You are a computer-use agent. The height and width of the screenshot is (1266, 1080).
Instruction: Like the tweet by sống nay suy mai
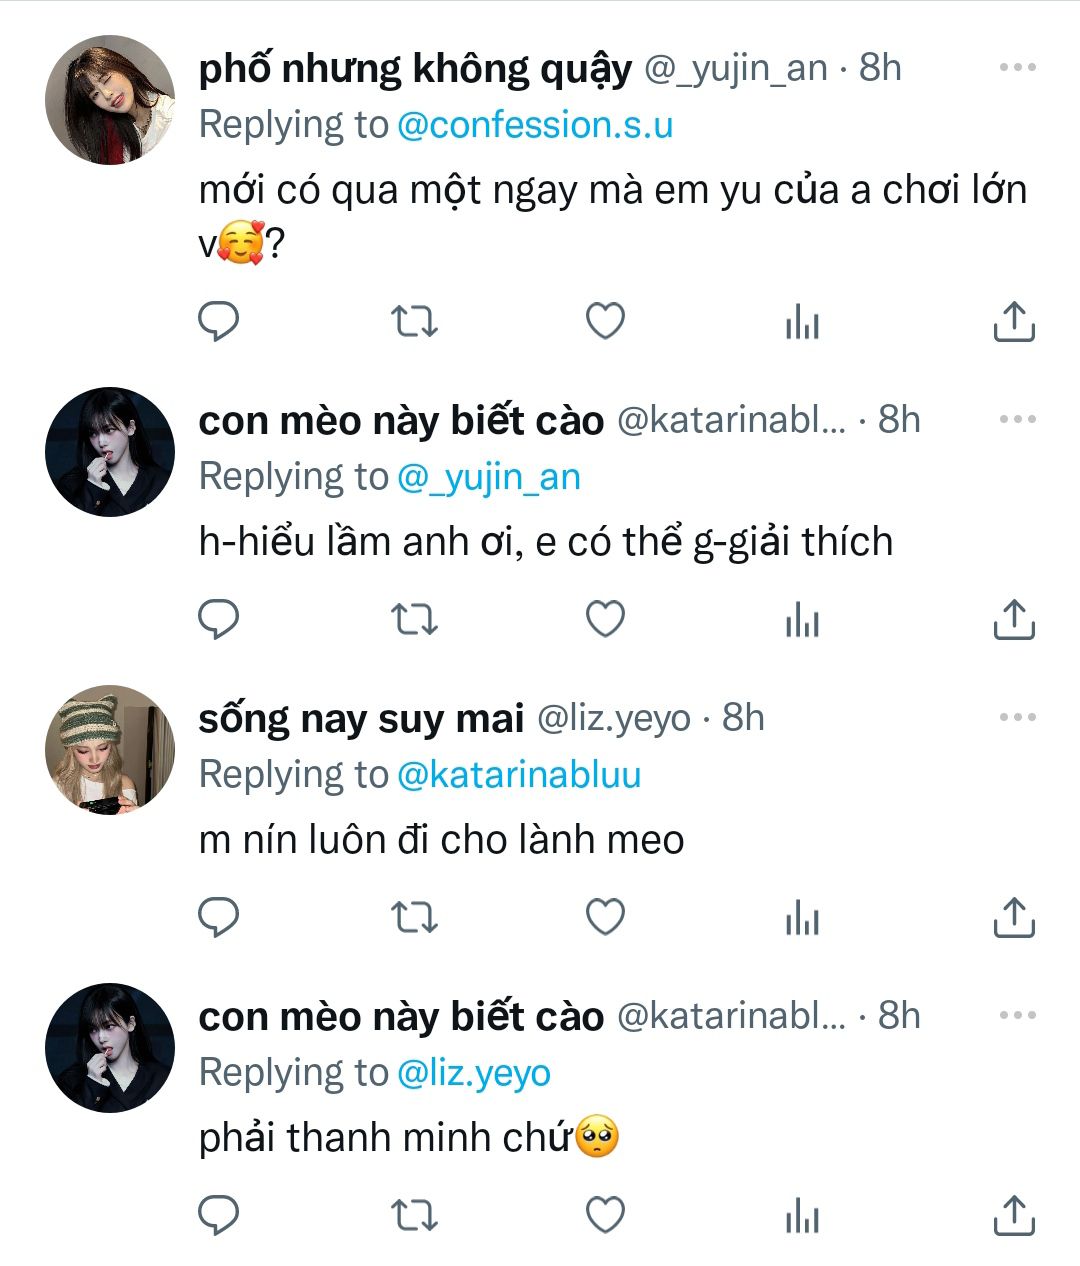point(605,917)
